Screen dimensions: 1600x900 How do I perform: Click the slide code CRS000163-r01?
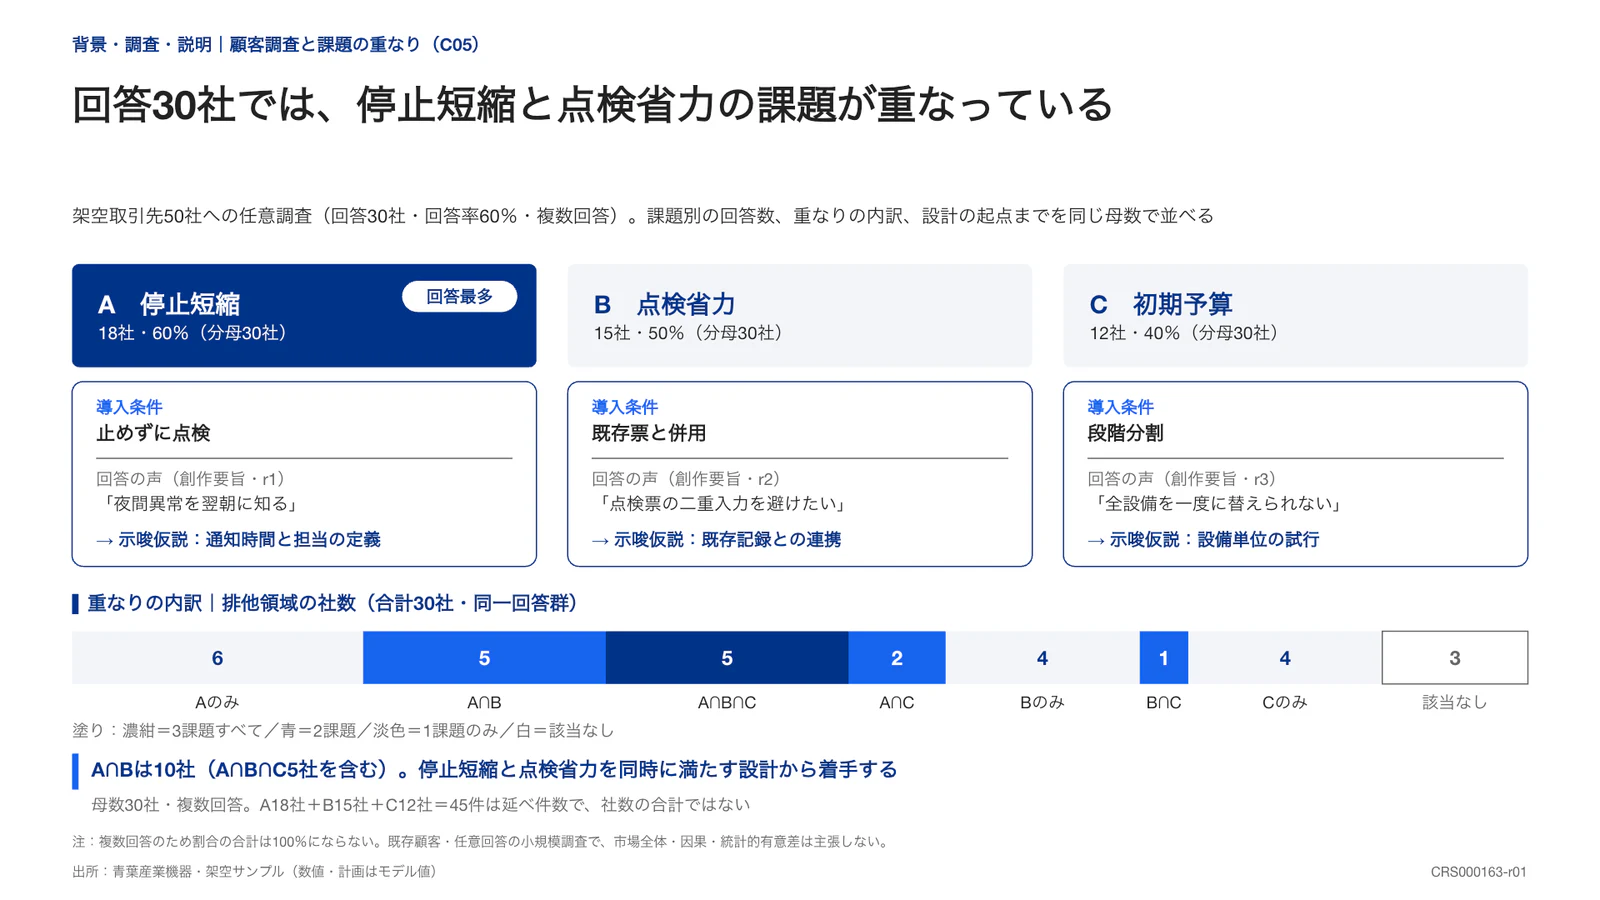[x=1478, y=872]
